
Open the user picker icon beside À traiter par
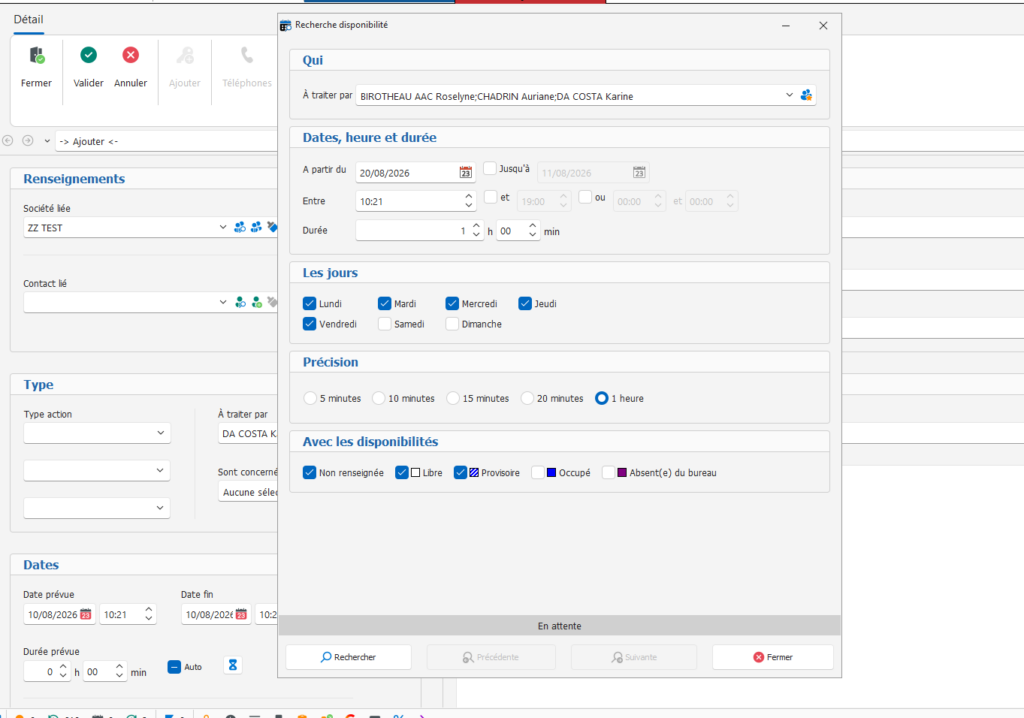(x=807, y=95)
